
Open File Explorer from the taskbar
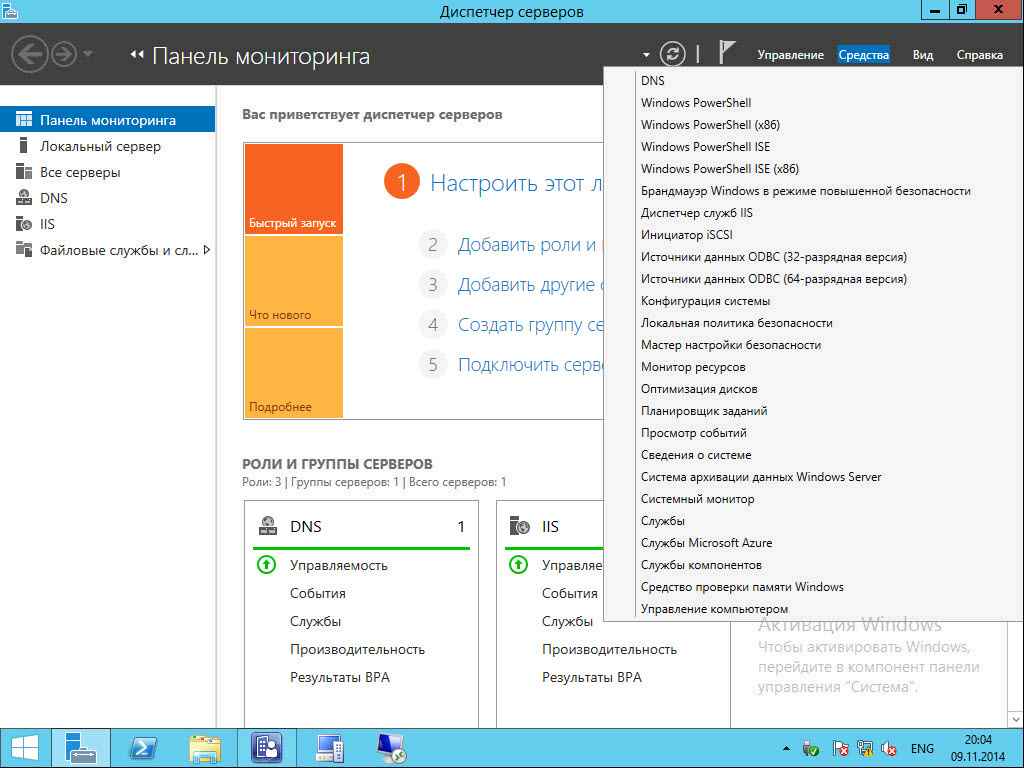(x=205, y=747)
